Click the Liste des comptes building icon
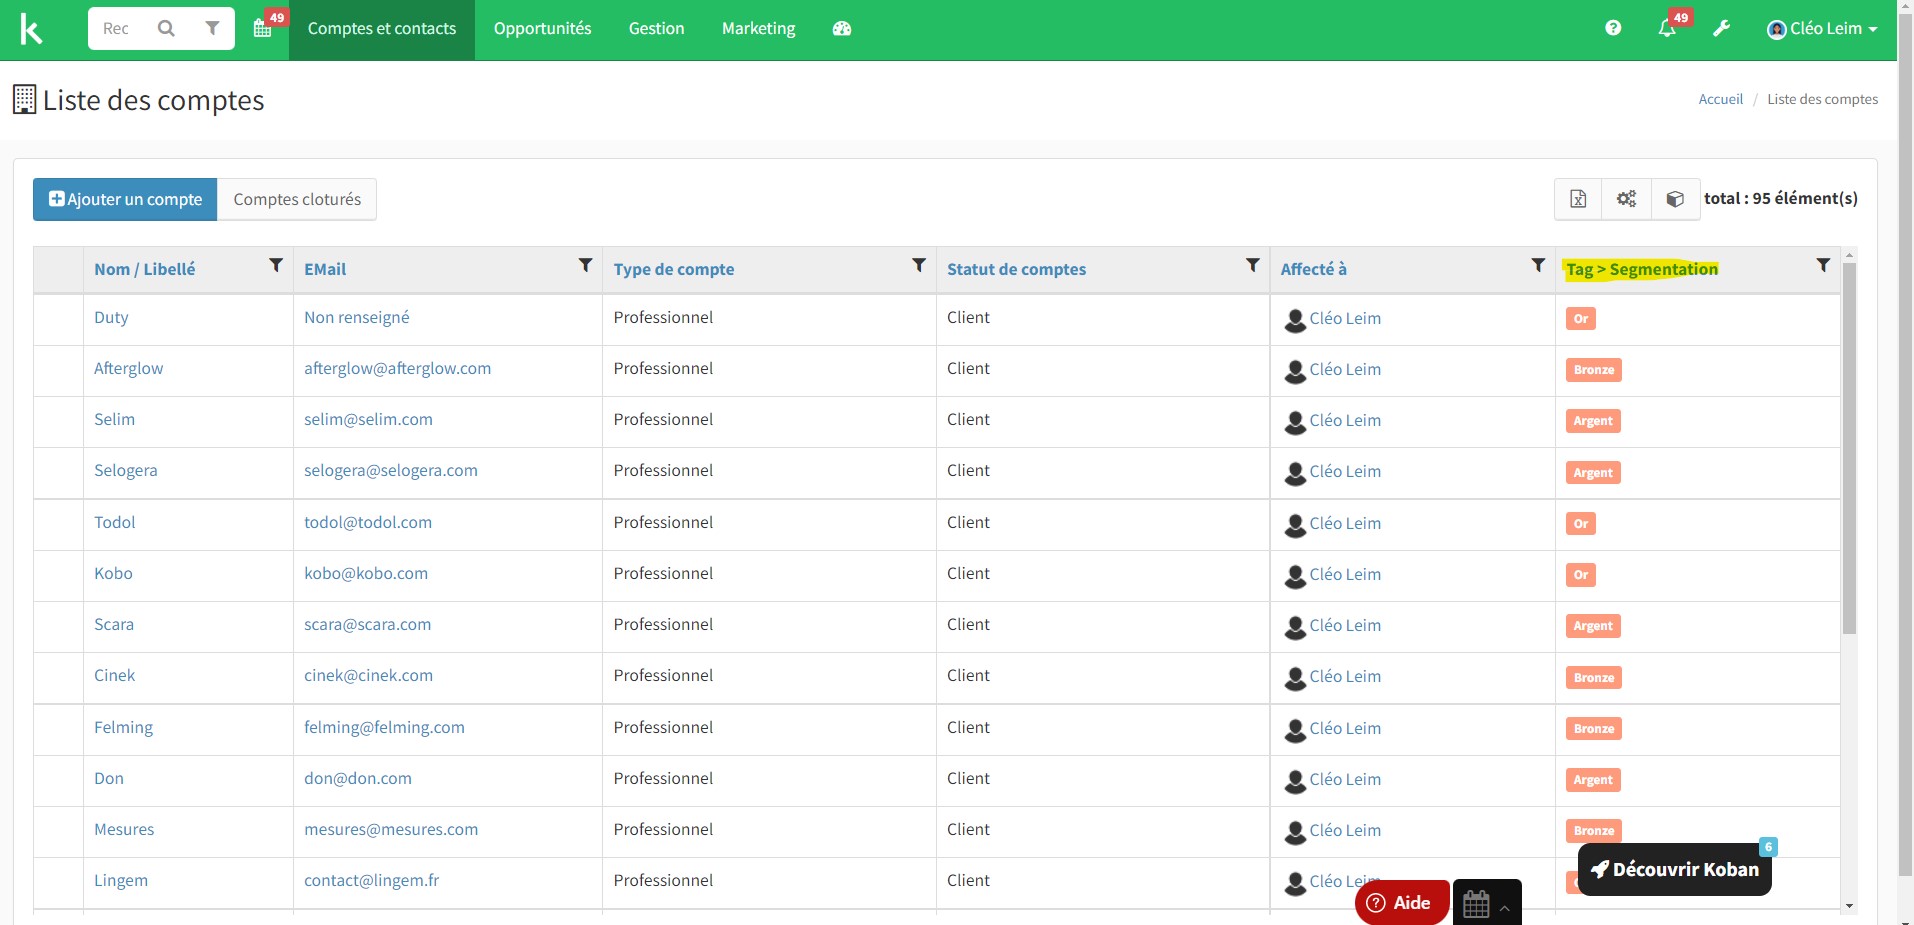 pyautogui.click(x=24, y=99)
